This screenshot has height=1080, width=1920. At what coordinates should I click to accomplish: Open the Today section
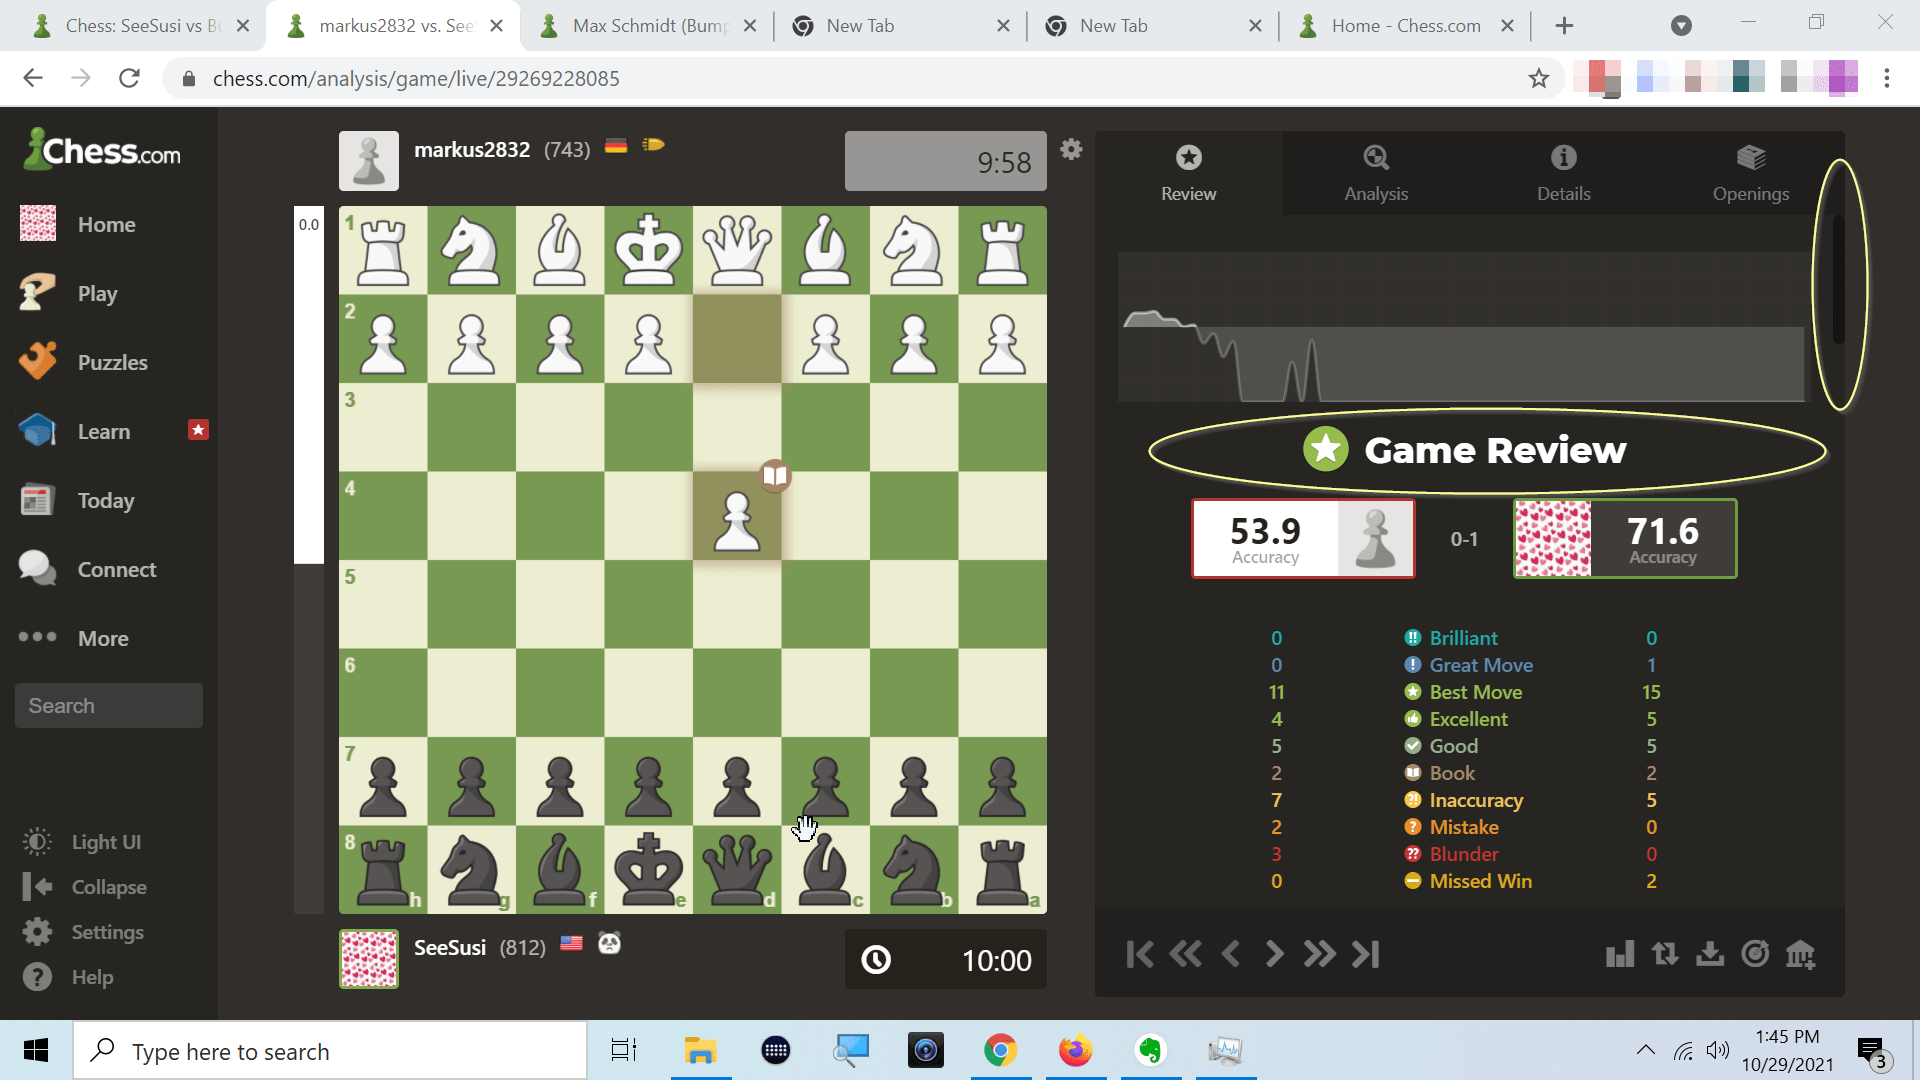(105, 500)
